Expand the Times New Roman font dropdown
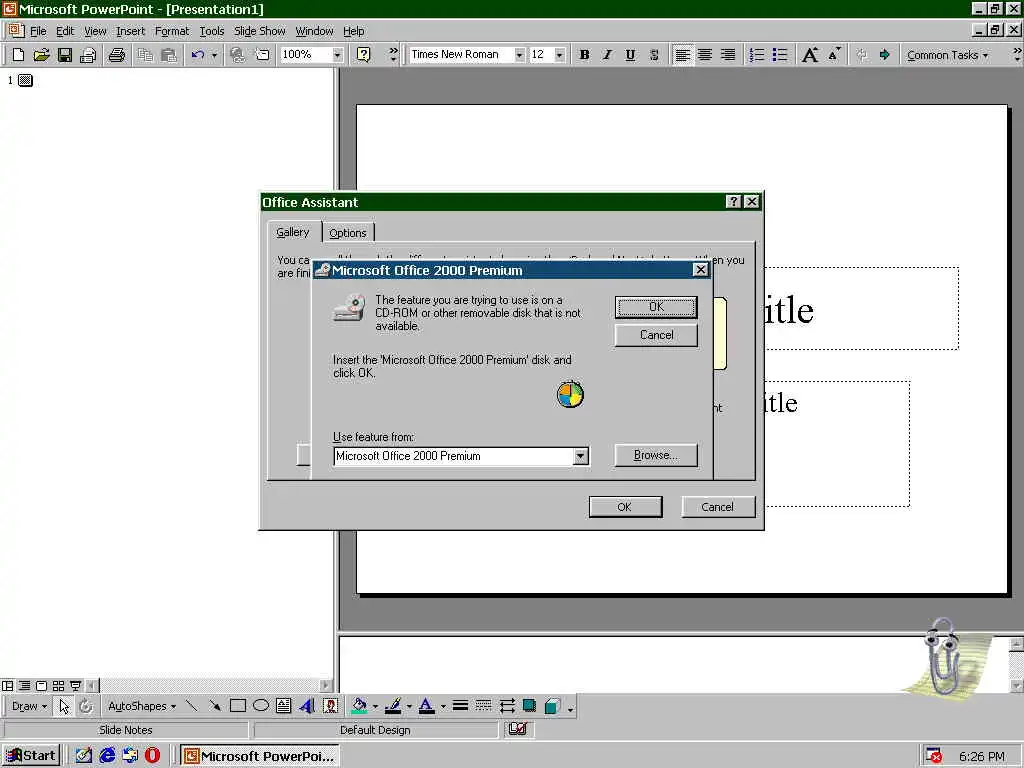The width and height of the screenshot is (1024, 768). click(519, 55)
